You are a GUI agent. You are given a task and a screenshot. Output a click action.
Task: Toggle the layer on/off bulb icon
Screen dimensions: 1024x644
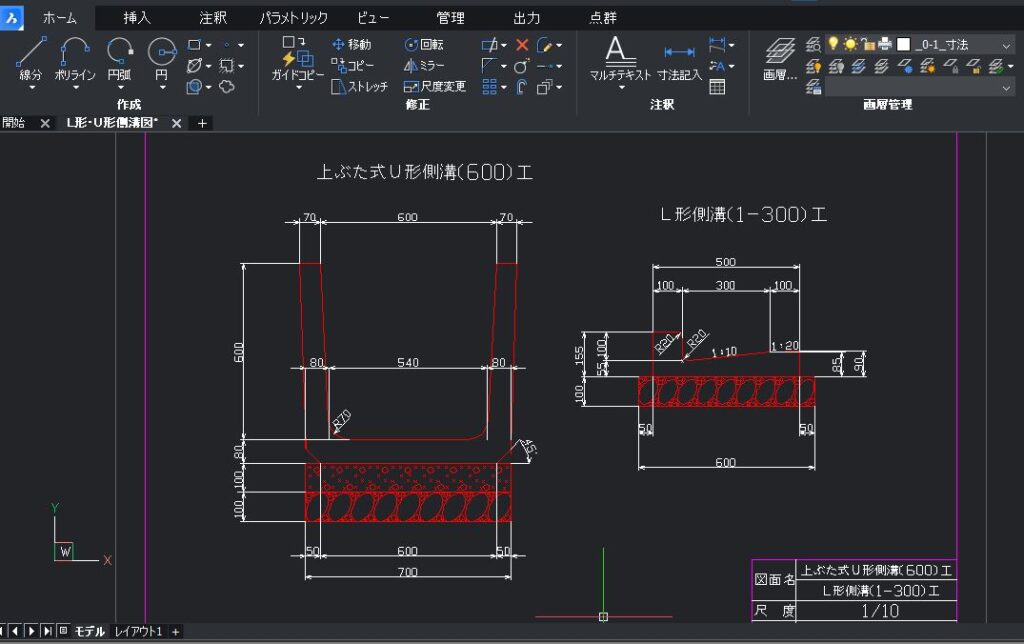pos(833,43)
